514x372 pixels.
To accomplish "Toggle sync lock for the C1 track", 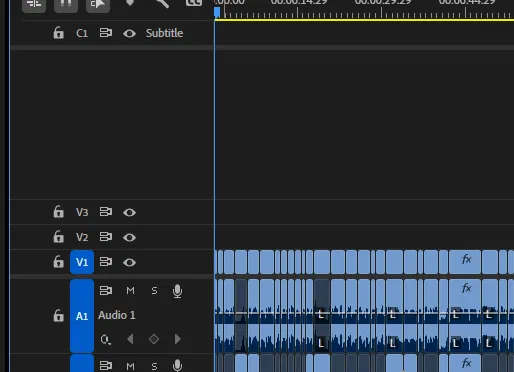I will coord(106,33).
